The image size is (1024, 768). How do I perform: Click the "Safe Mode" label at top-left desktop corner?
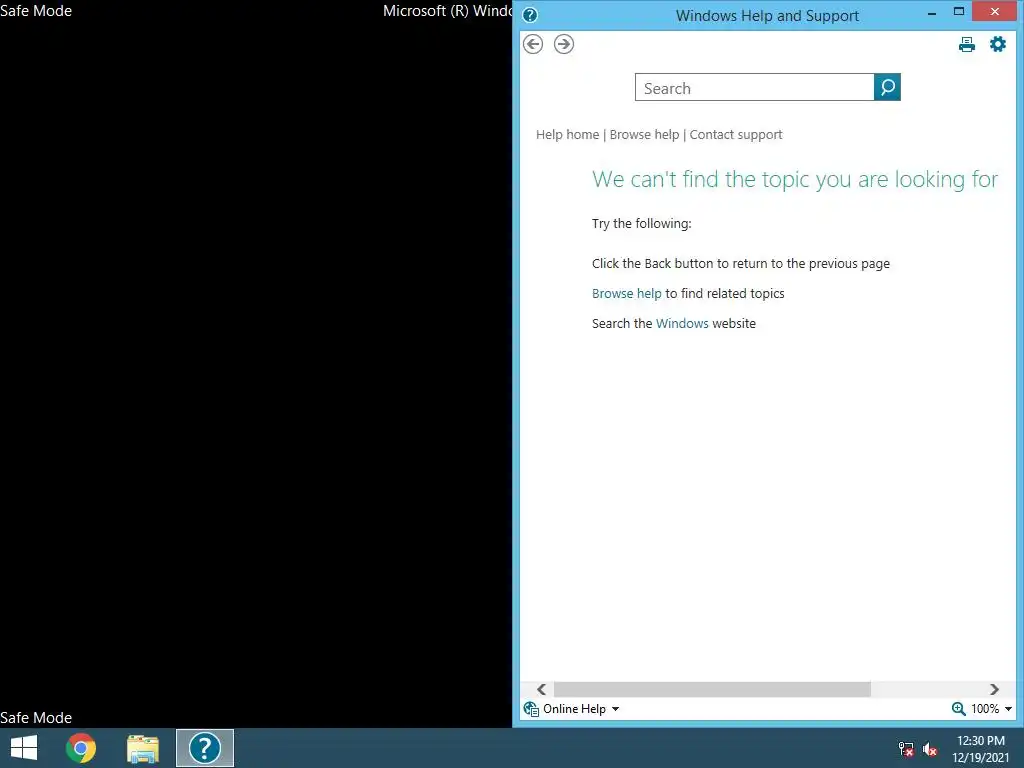tap(36, 10)
